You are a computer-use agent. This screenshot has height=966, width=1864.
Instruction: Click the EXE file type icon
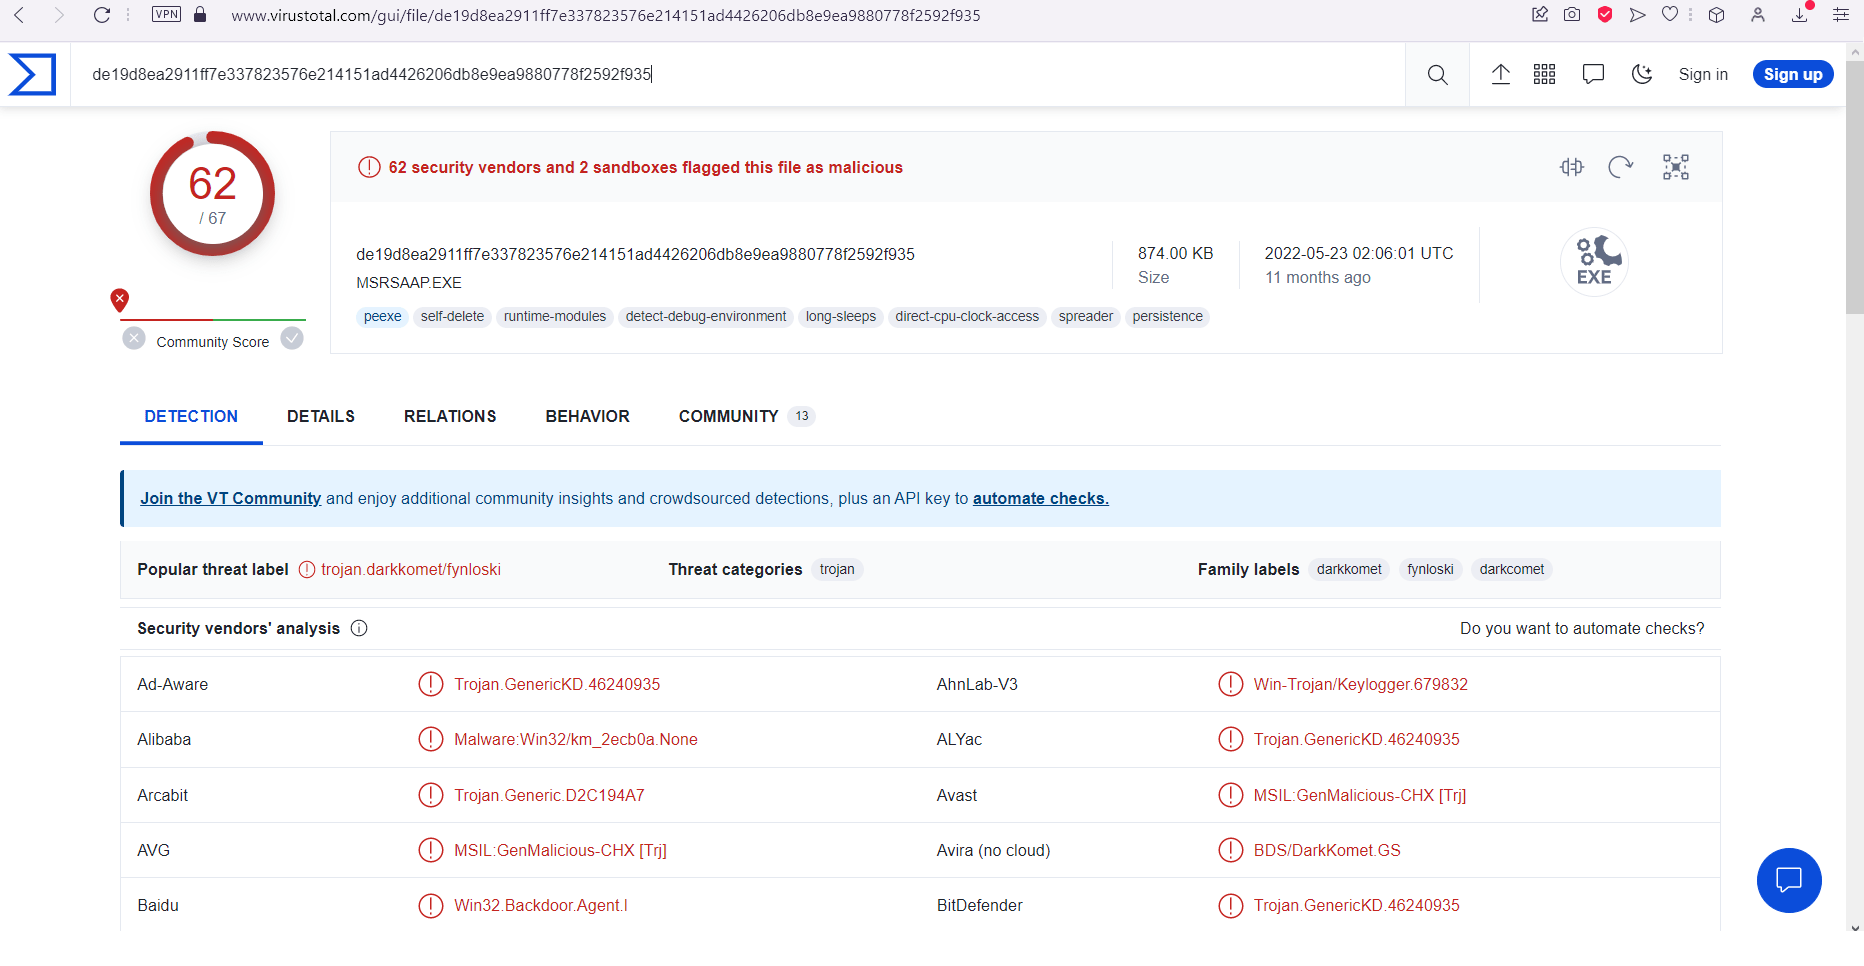click(x=1594, y=262)
